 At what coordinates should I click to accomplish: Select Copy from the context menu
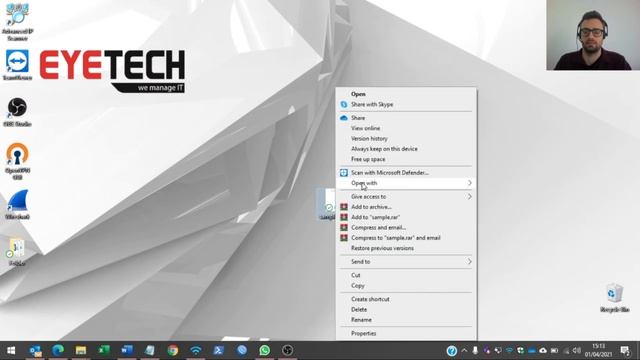pos(406,286)
